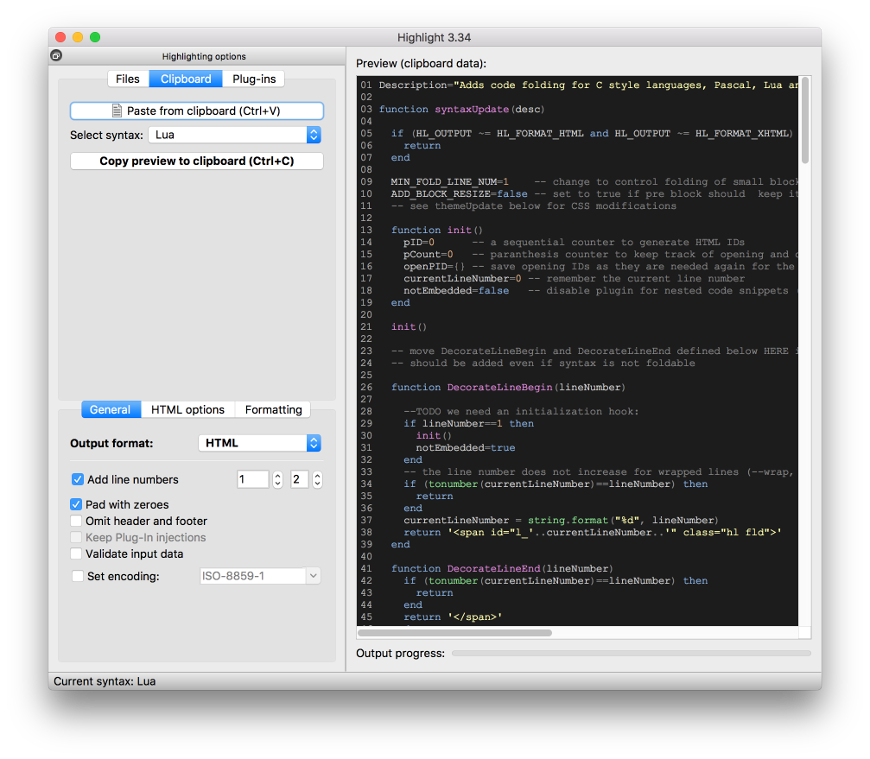The image size is (870, 759).
Task: Click 'Preview (clipboard data):' label
Action: [x=421, y=63]
